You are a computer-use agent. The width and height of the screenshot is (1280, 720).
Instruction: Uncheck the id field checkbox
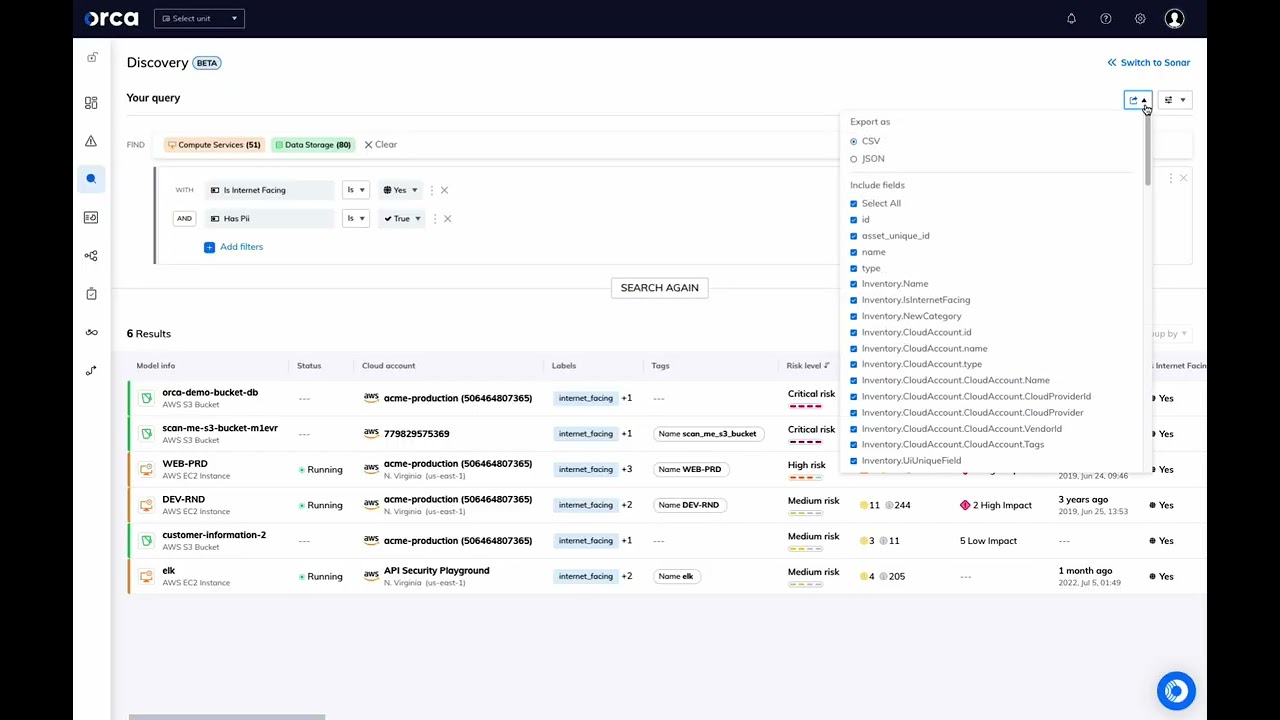point(854,220)
